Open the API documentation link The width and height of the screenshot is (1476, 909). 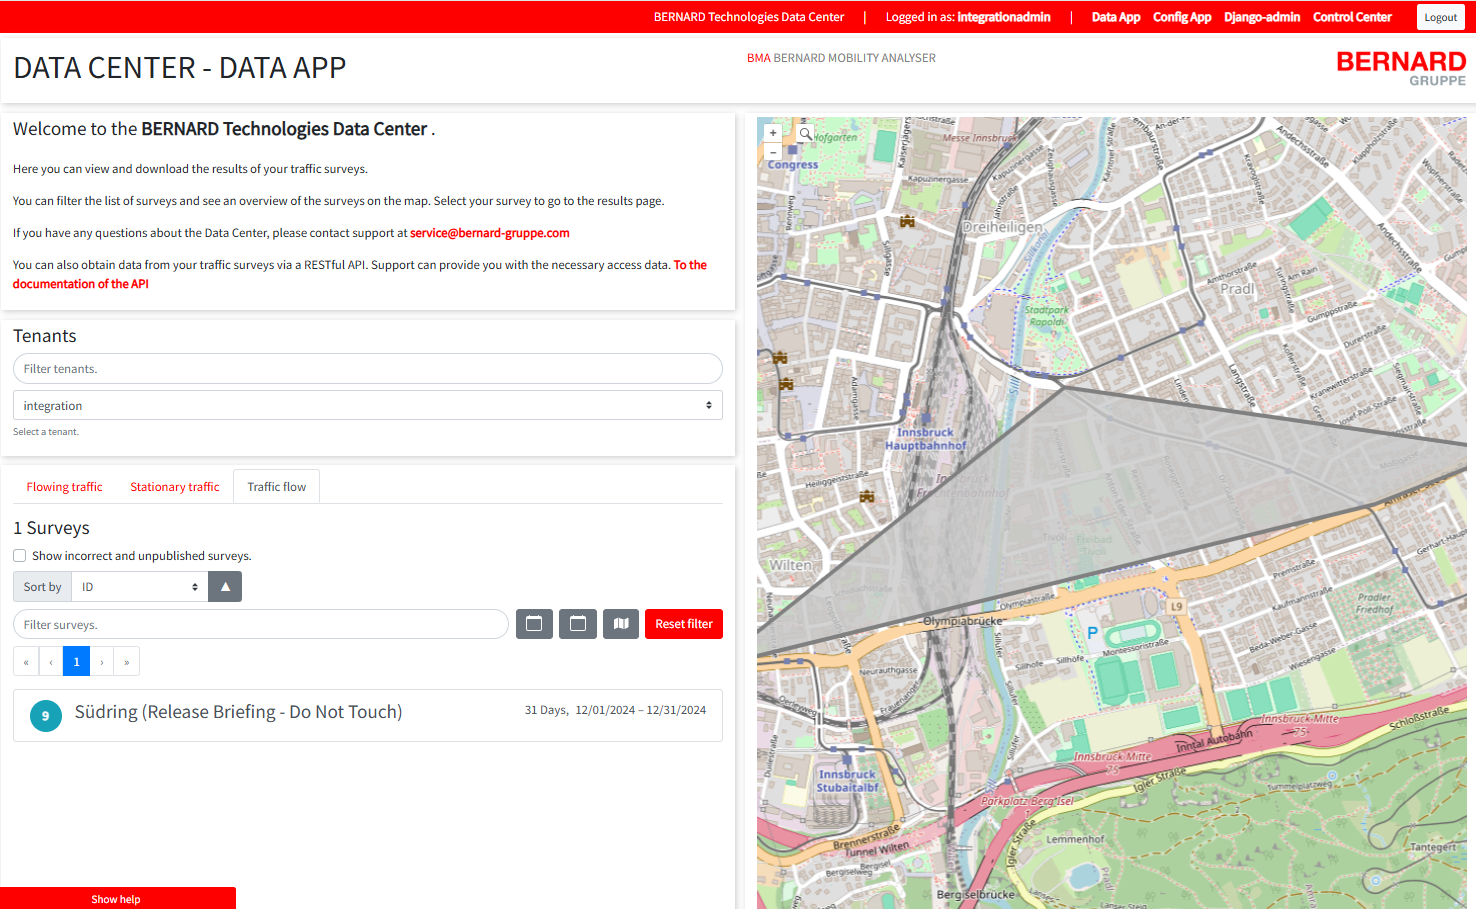[x=360, y=274]
